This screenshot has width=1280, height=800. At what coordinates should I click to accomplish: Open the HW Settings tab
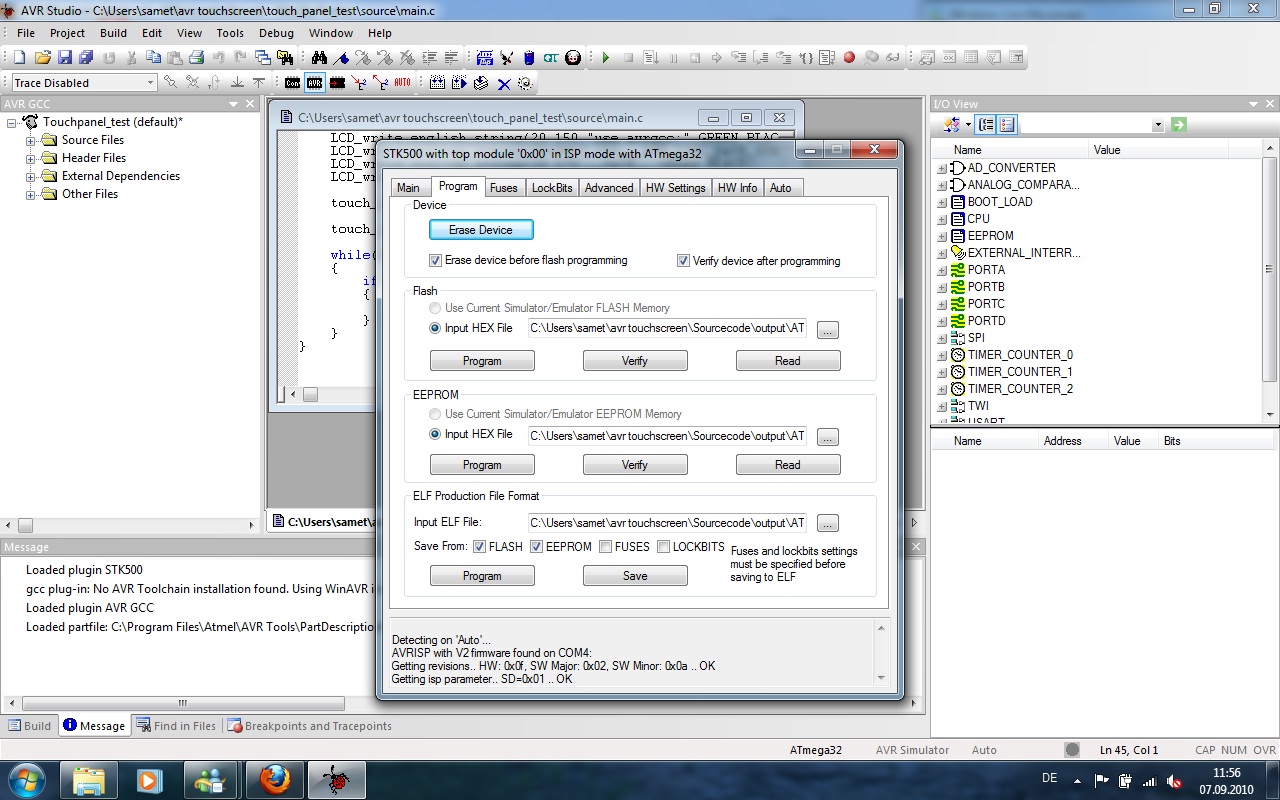675,188
